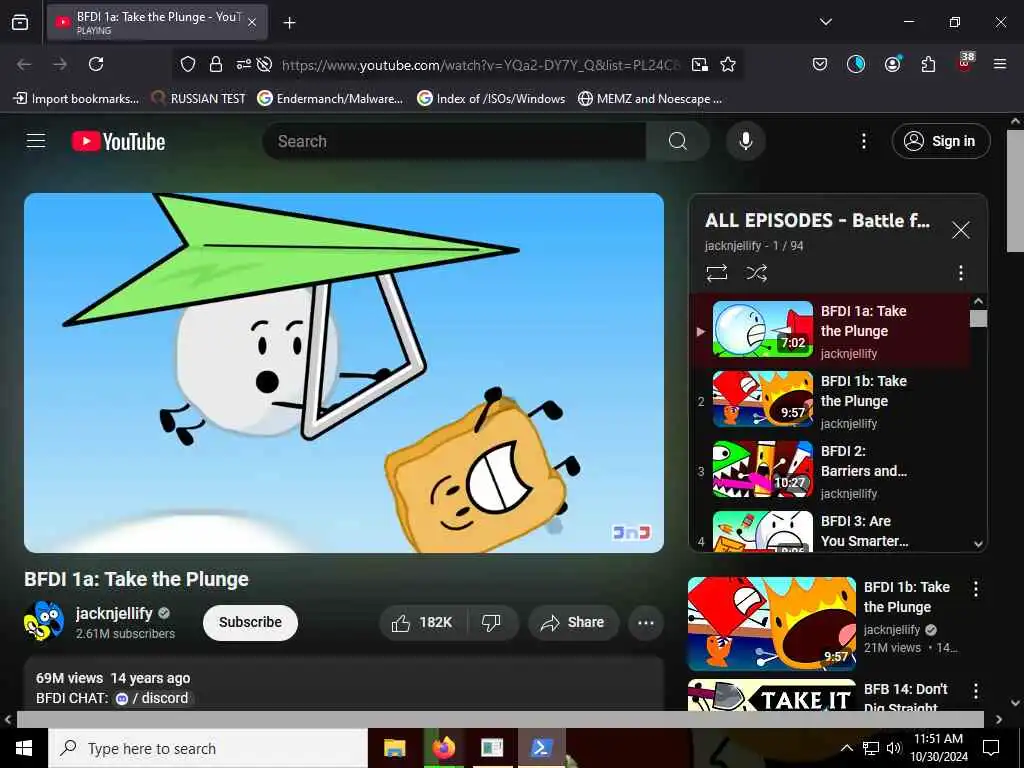This screenshot has height=768, width=1024.
Task: Open Firefox account icon
Action: (892, 64)
